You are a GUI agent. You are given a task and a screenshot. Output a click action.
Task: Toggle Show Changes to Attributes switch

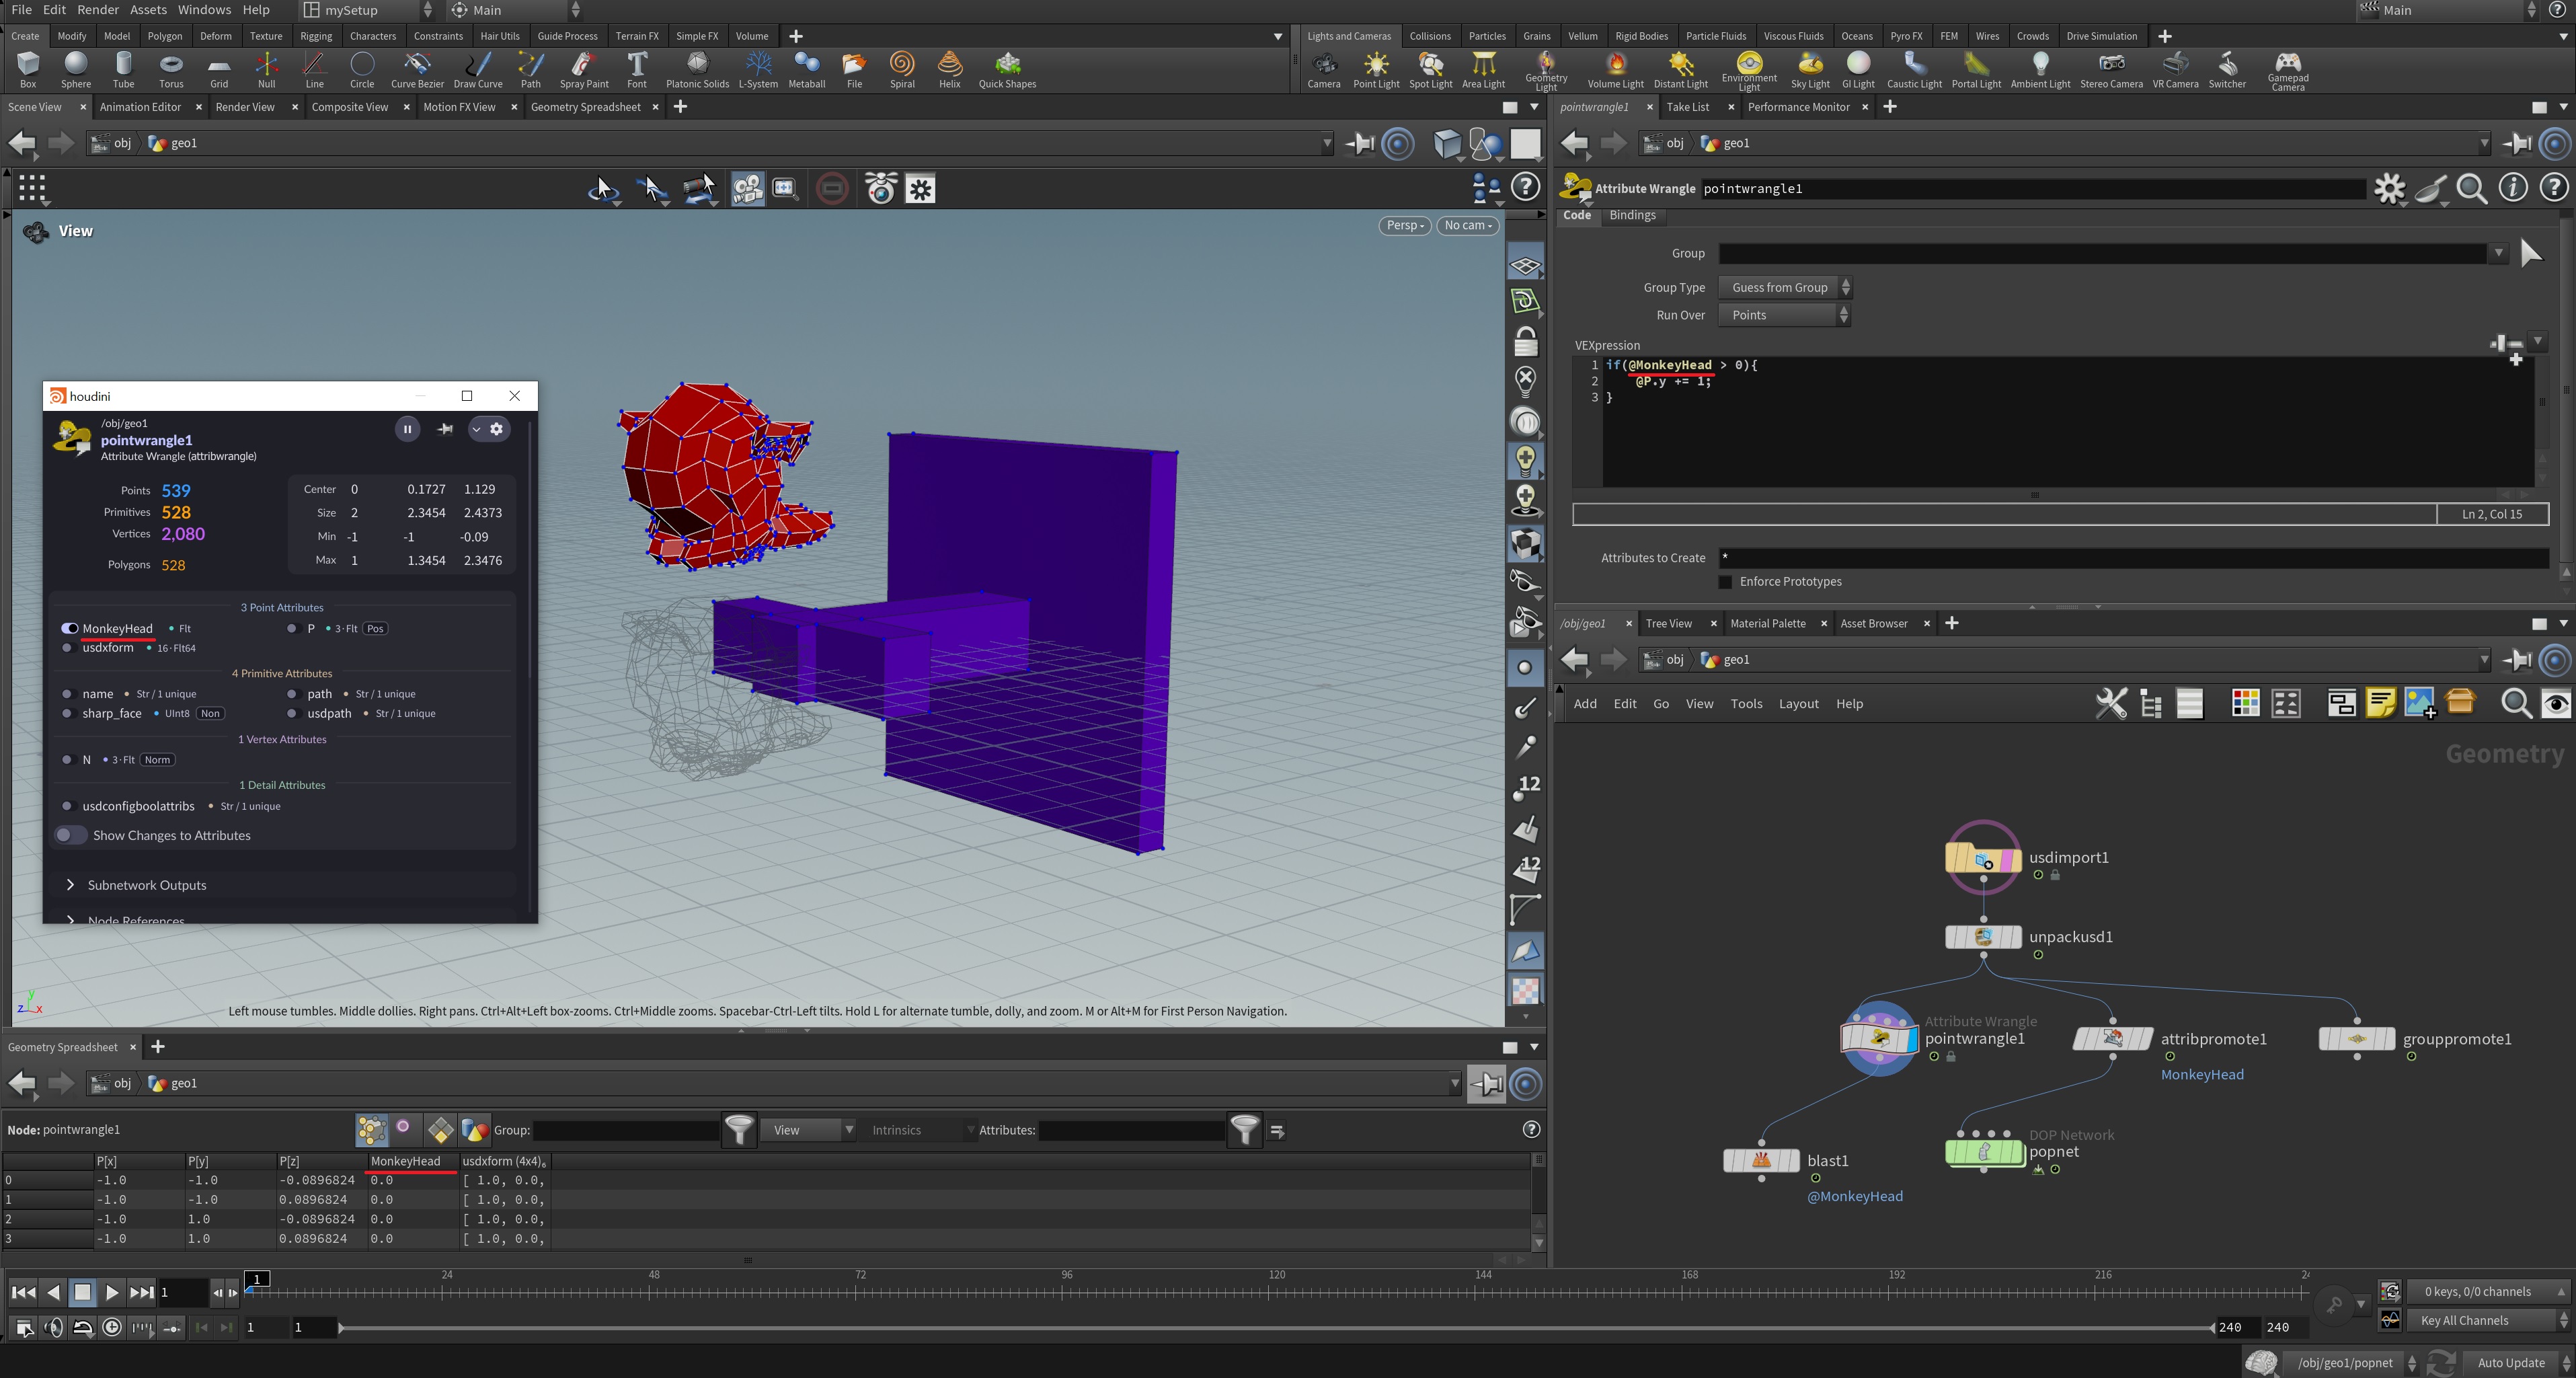70,836
